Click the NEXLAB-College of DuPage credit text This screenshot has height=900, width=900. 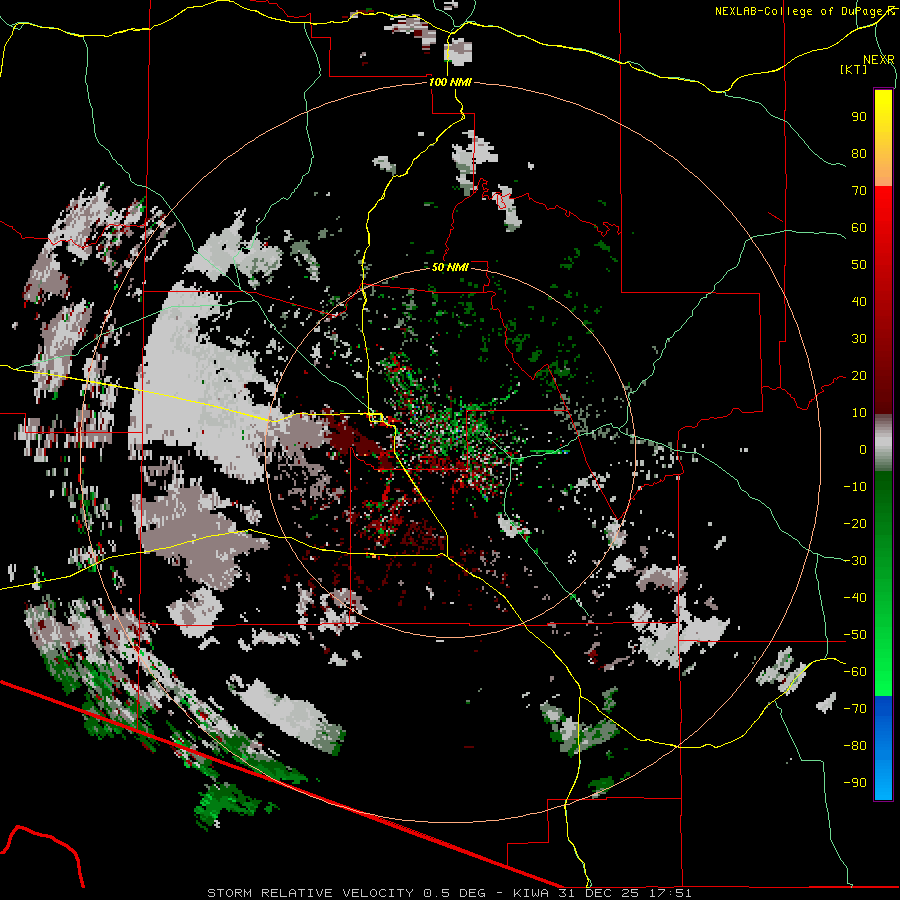[x=804, y=11]
